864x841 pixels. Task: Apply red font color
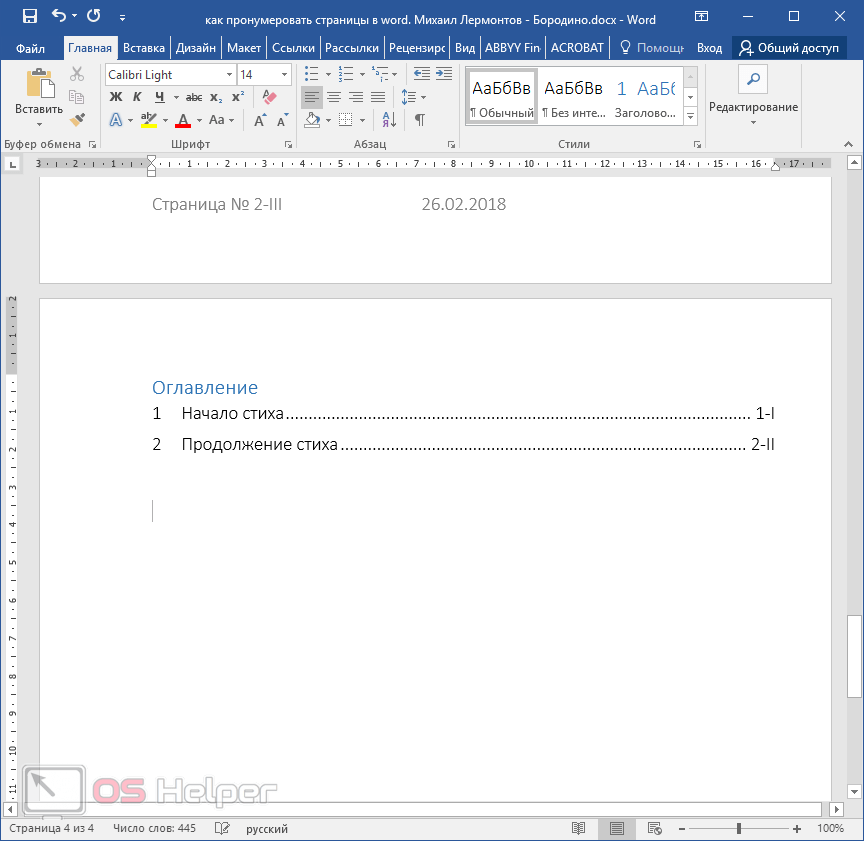click(183, 120)
